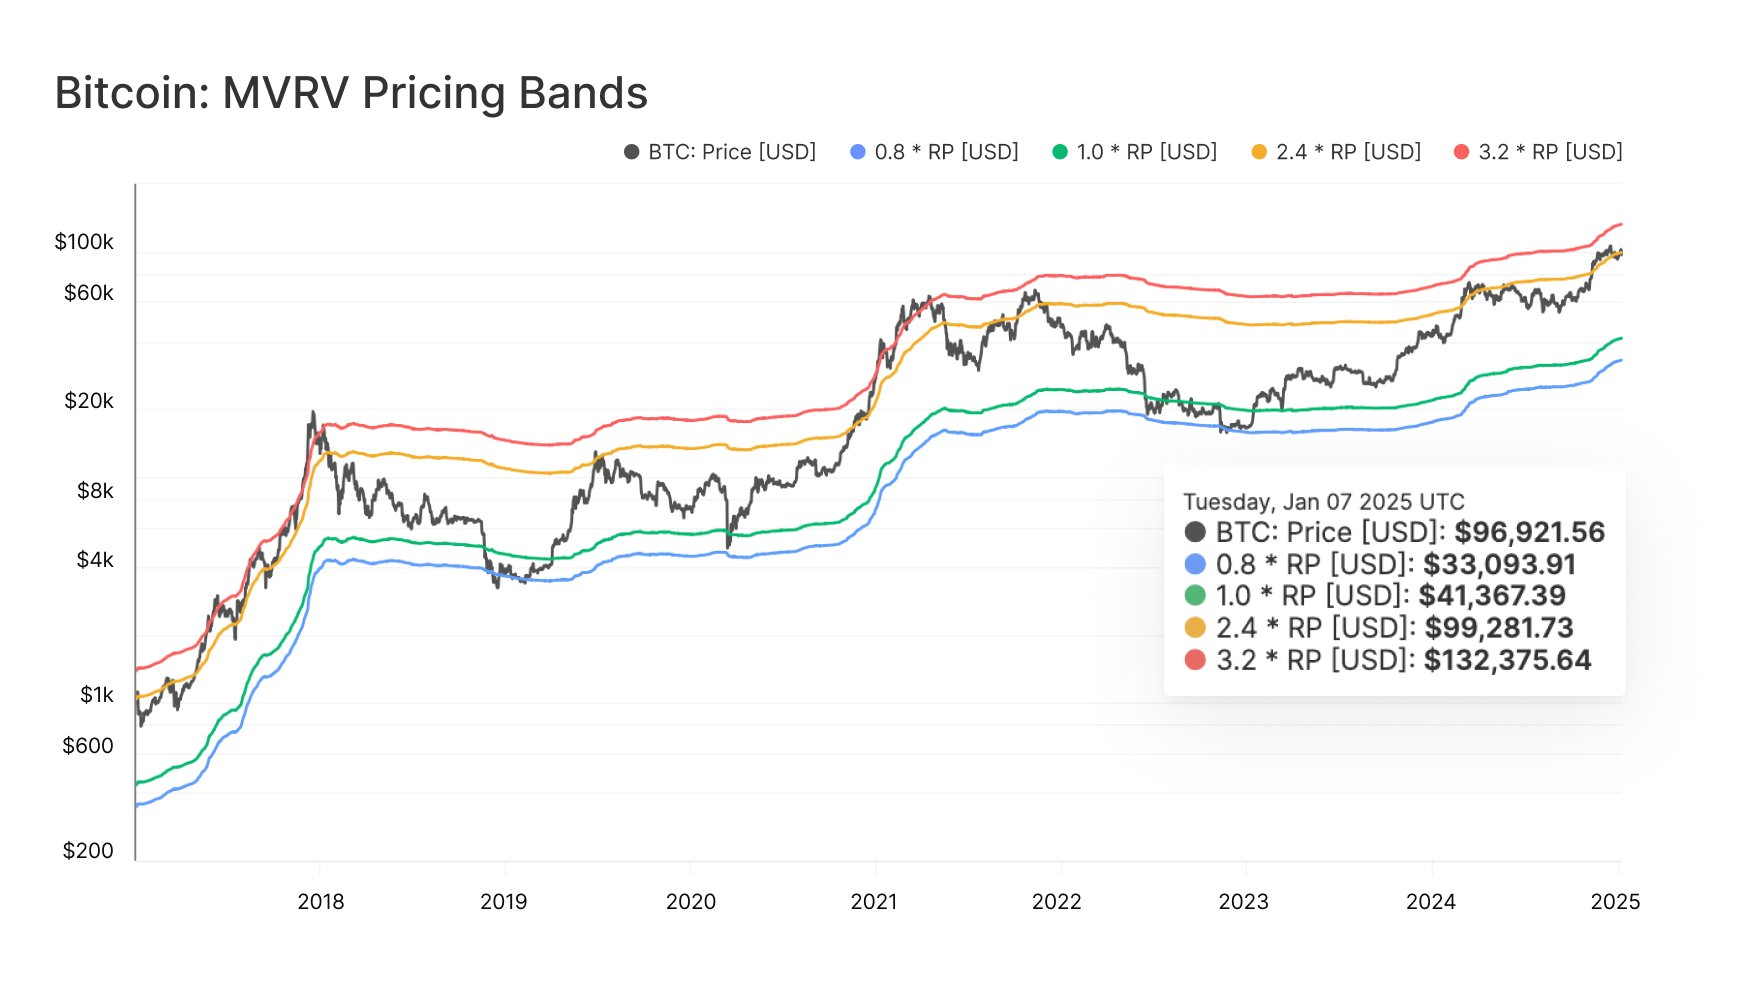Click the red 3.2 * RP legend dot
Viewport: 1746px width, 1002px height.
click(x=1461, y=152)
